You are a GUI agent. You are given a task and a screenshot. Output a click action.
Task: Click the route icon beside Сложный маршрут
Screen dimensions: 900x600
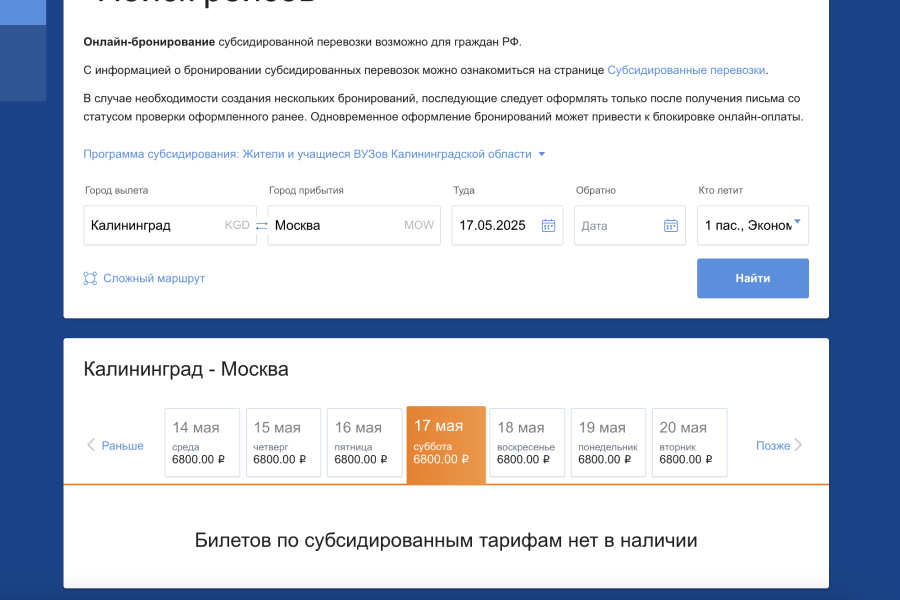[x=89, y=278]
